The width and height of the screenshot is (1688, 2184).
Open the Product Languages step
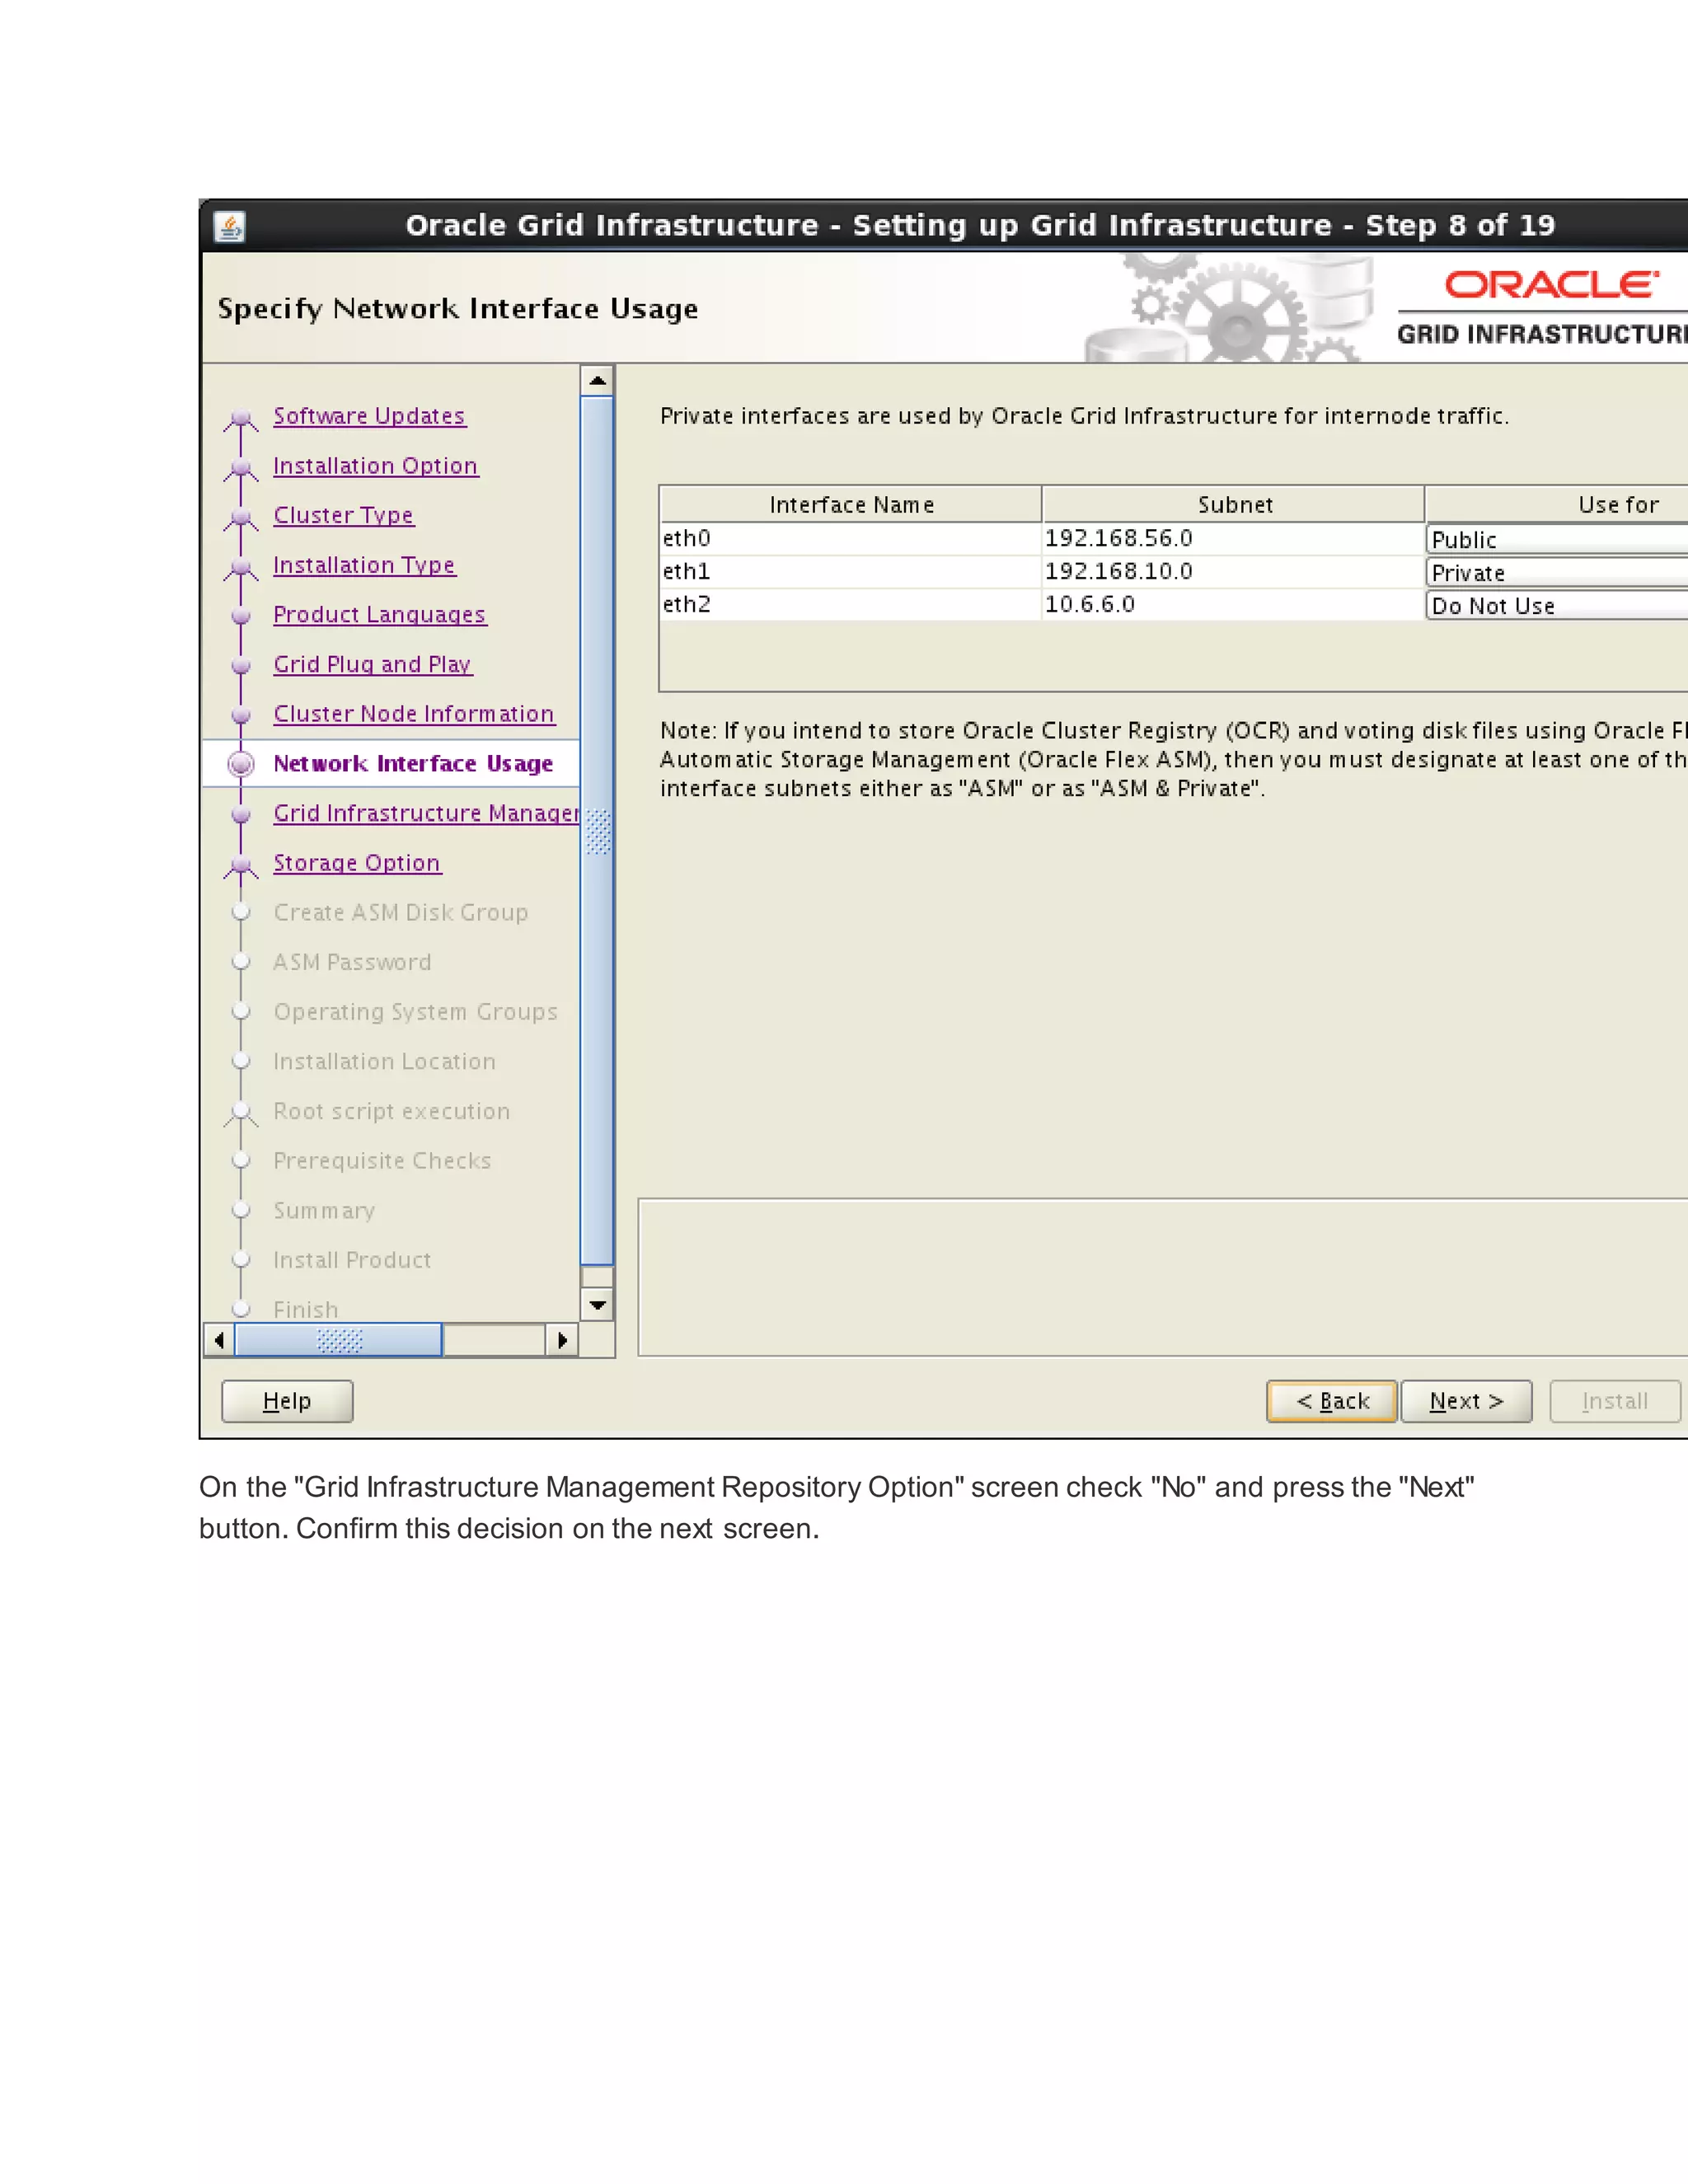(379, 615)
